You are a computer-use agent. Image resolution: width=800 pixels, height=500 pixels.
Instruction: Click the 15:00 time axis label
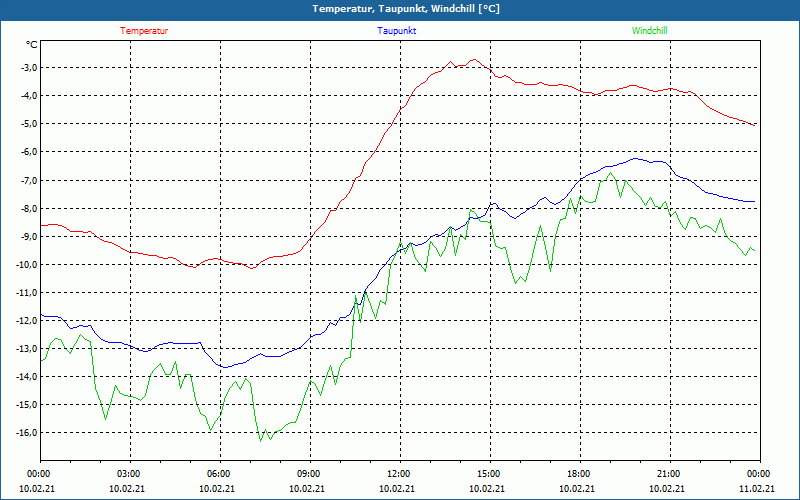488,474
